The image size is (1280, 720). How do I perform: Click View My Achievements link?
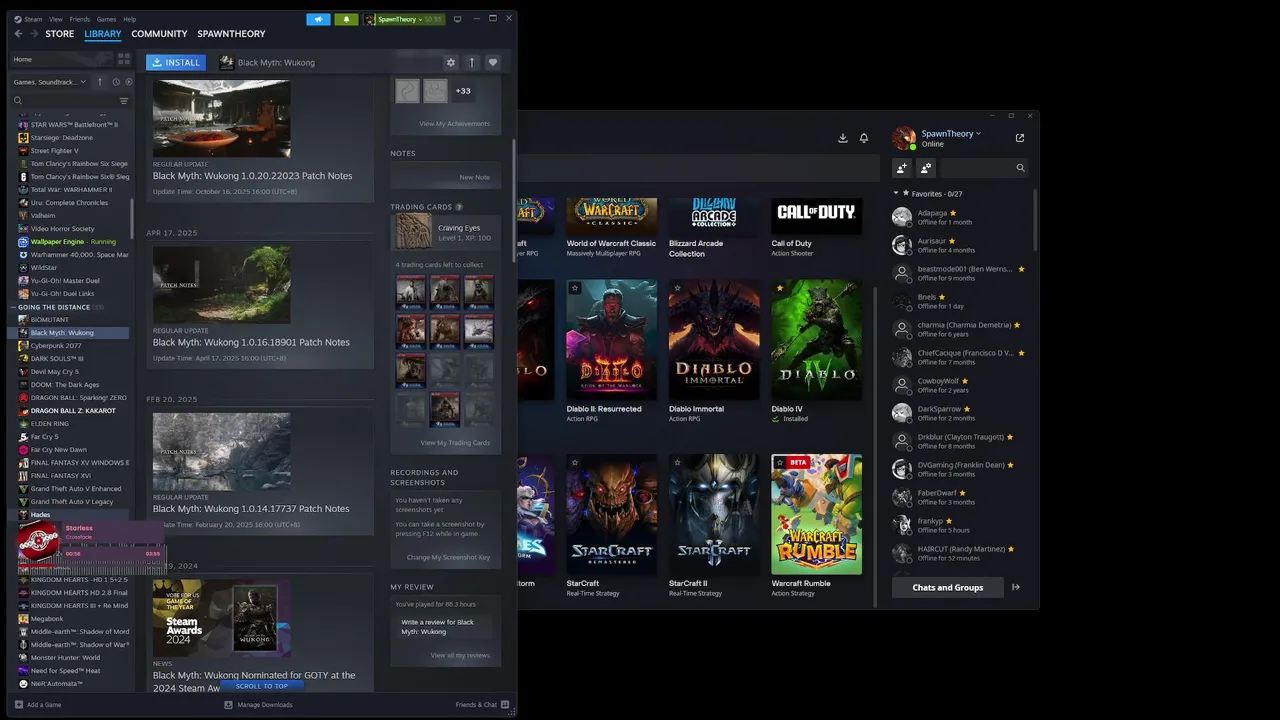tap(454, 124)
